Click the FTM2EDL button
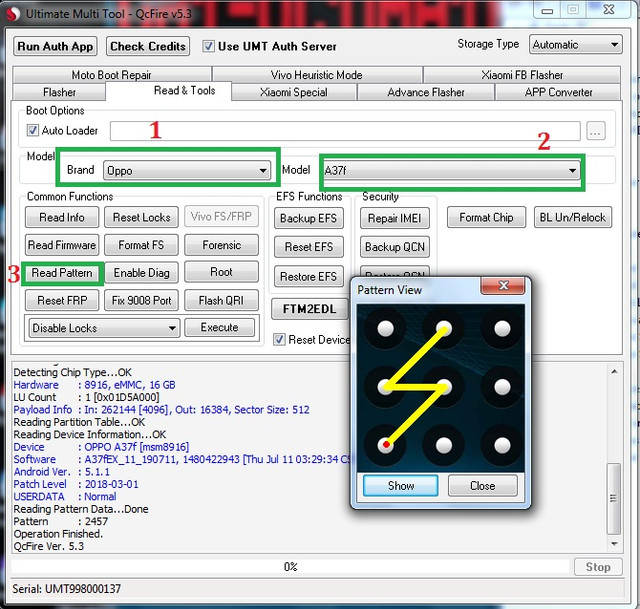This screenshot has width=640, height=609. coord(309,309)
